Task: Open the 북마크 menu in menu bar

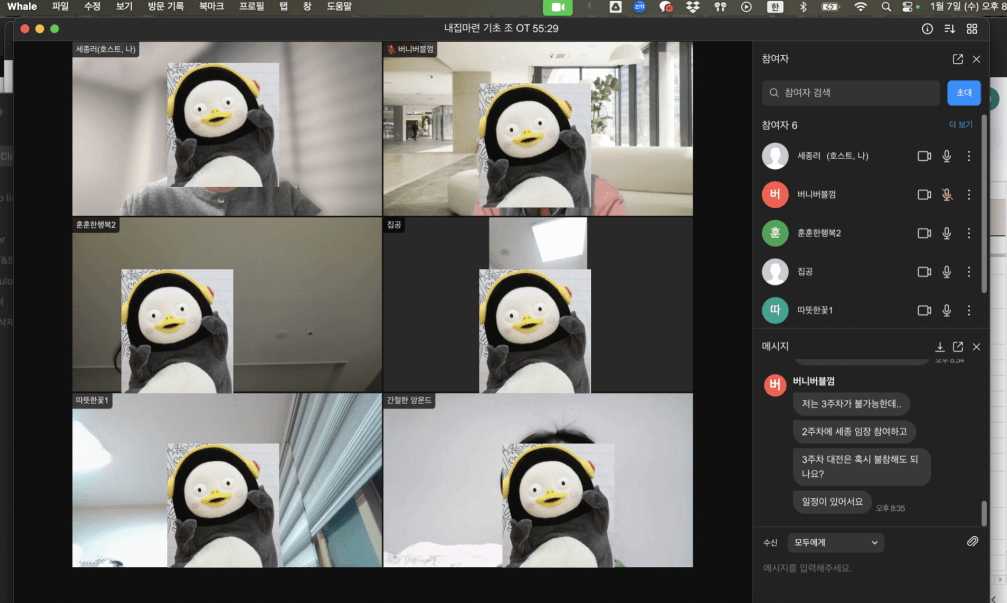Action: 211,7
